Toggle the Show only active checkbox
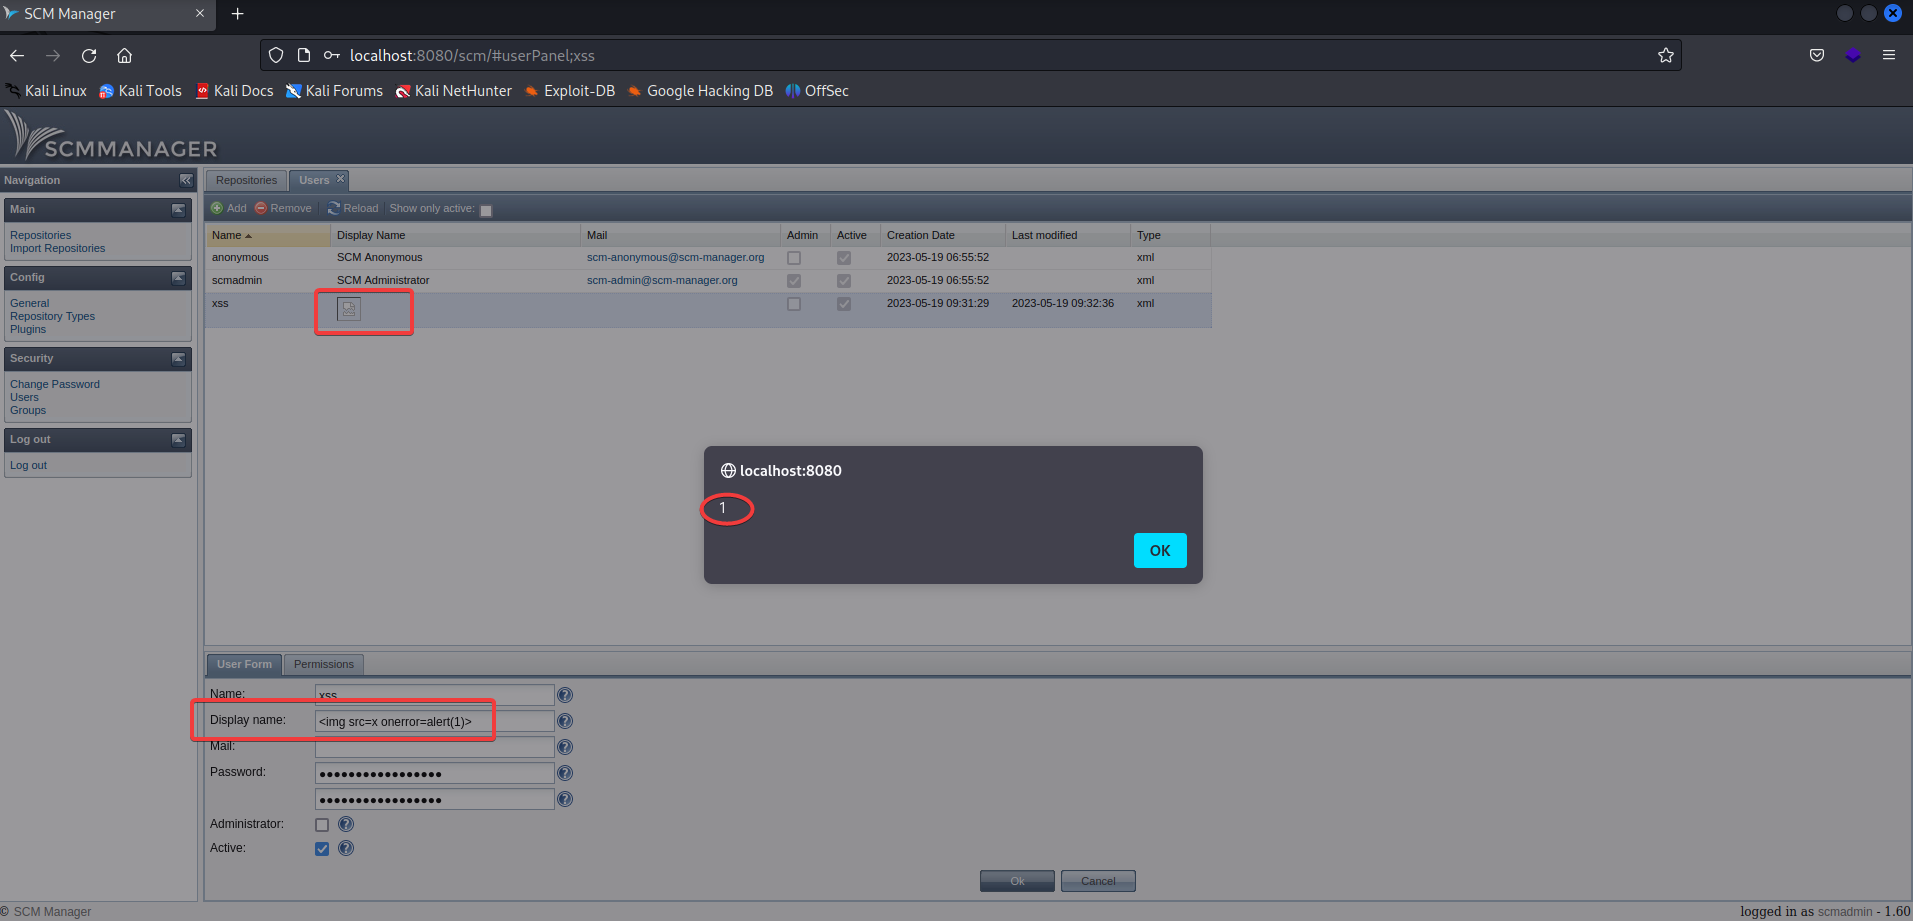The width and height of the screenshot is (1913, 921). click(x=486, y=210)
